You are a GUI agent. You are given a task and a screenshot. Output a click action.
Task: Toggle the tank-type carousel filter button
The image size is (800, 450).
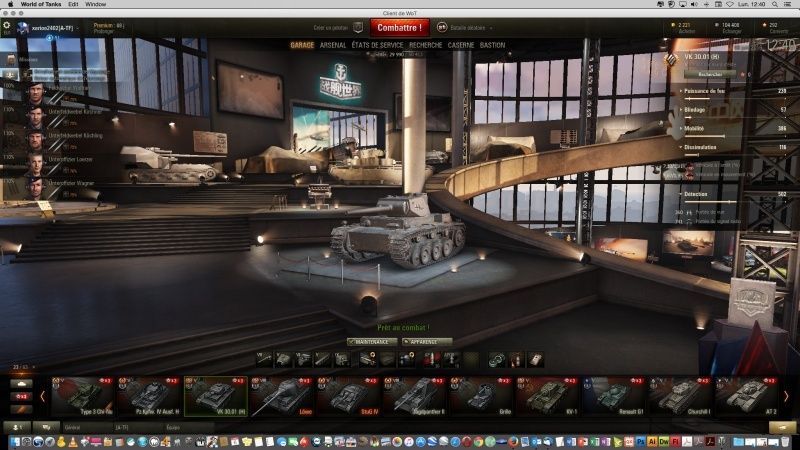(x=21, y=384)
